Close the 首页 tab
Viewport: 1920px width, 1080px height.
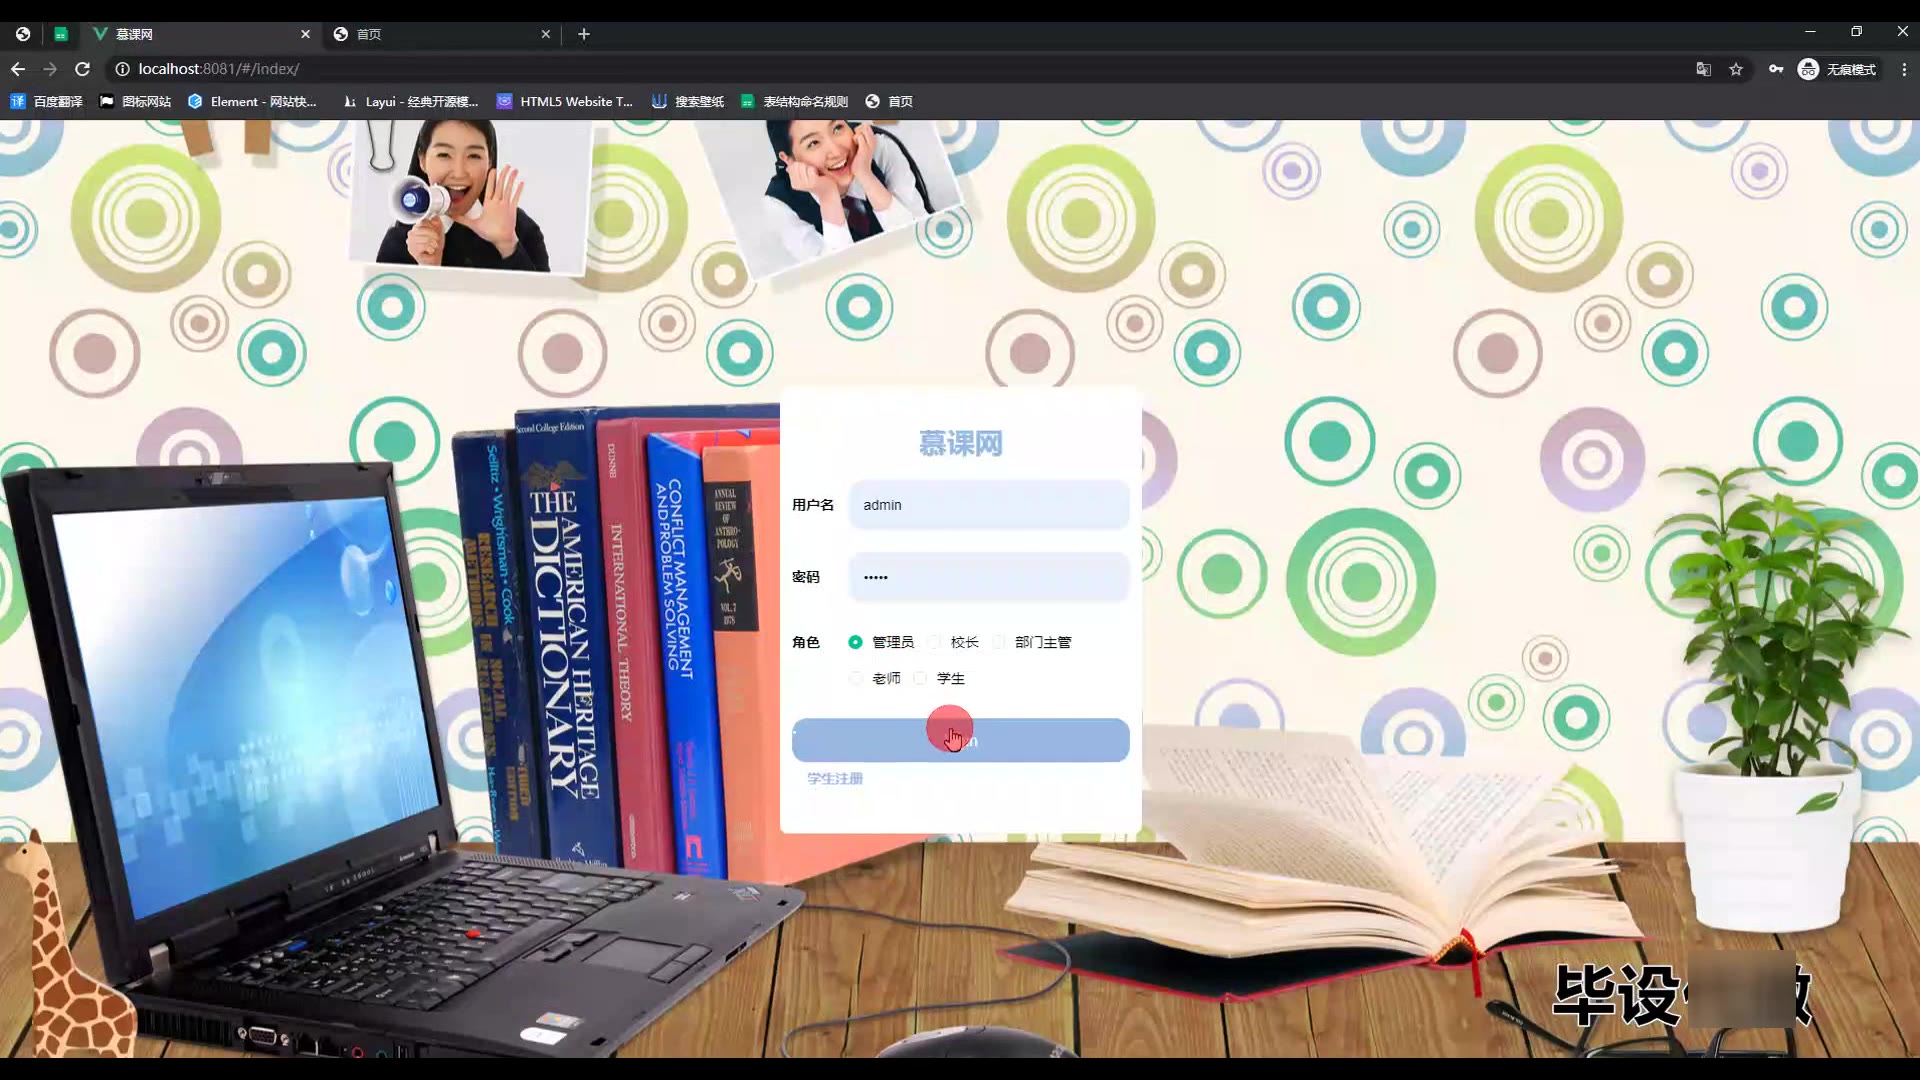pyautogui.click(x=545, y=34)
